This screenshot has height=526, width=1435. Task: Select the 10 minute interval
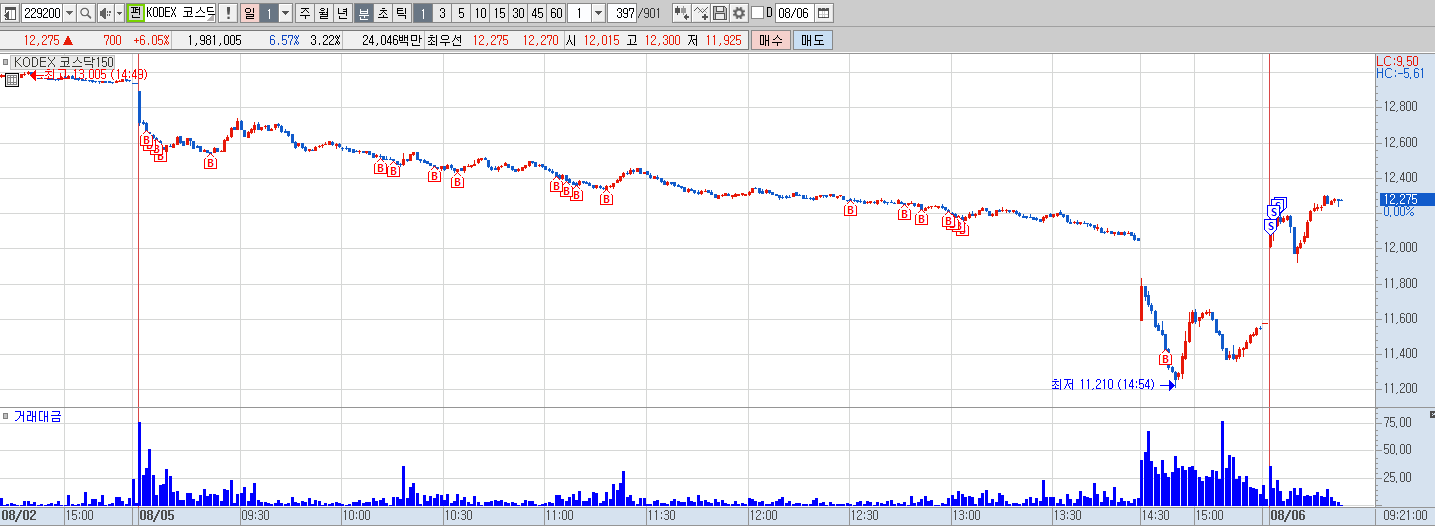(x=480, y=13)
